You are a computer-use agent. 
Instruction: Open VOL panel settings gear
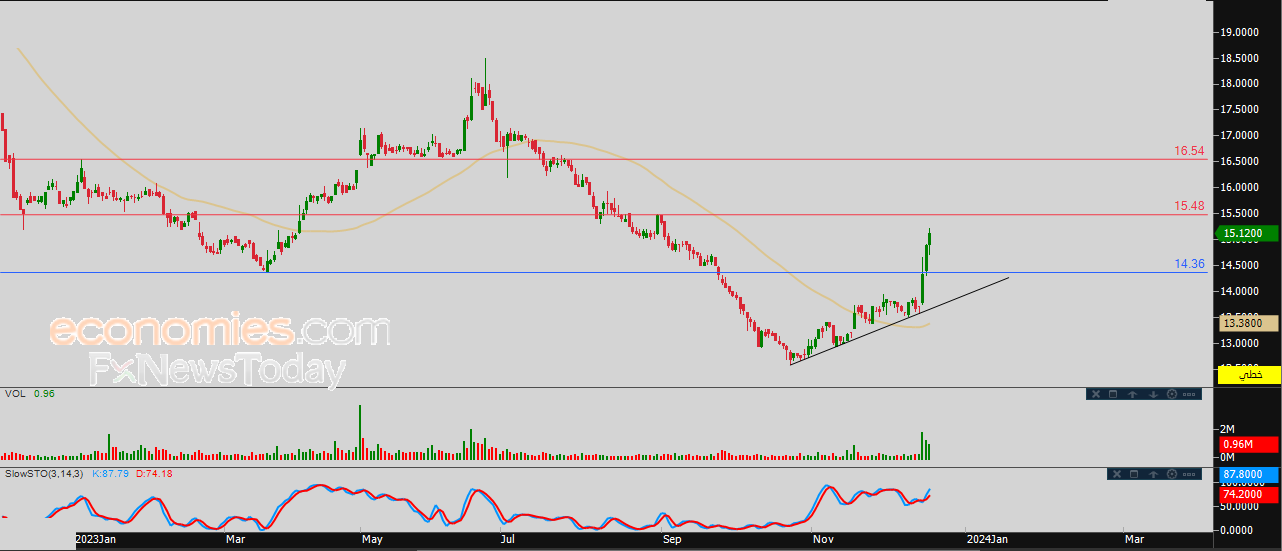[1172, 394]
